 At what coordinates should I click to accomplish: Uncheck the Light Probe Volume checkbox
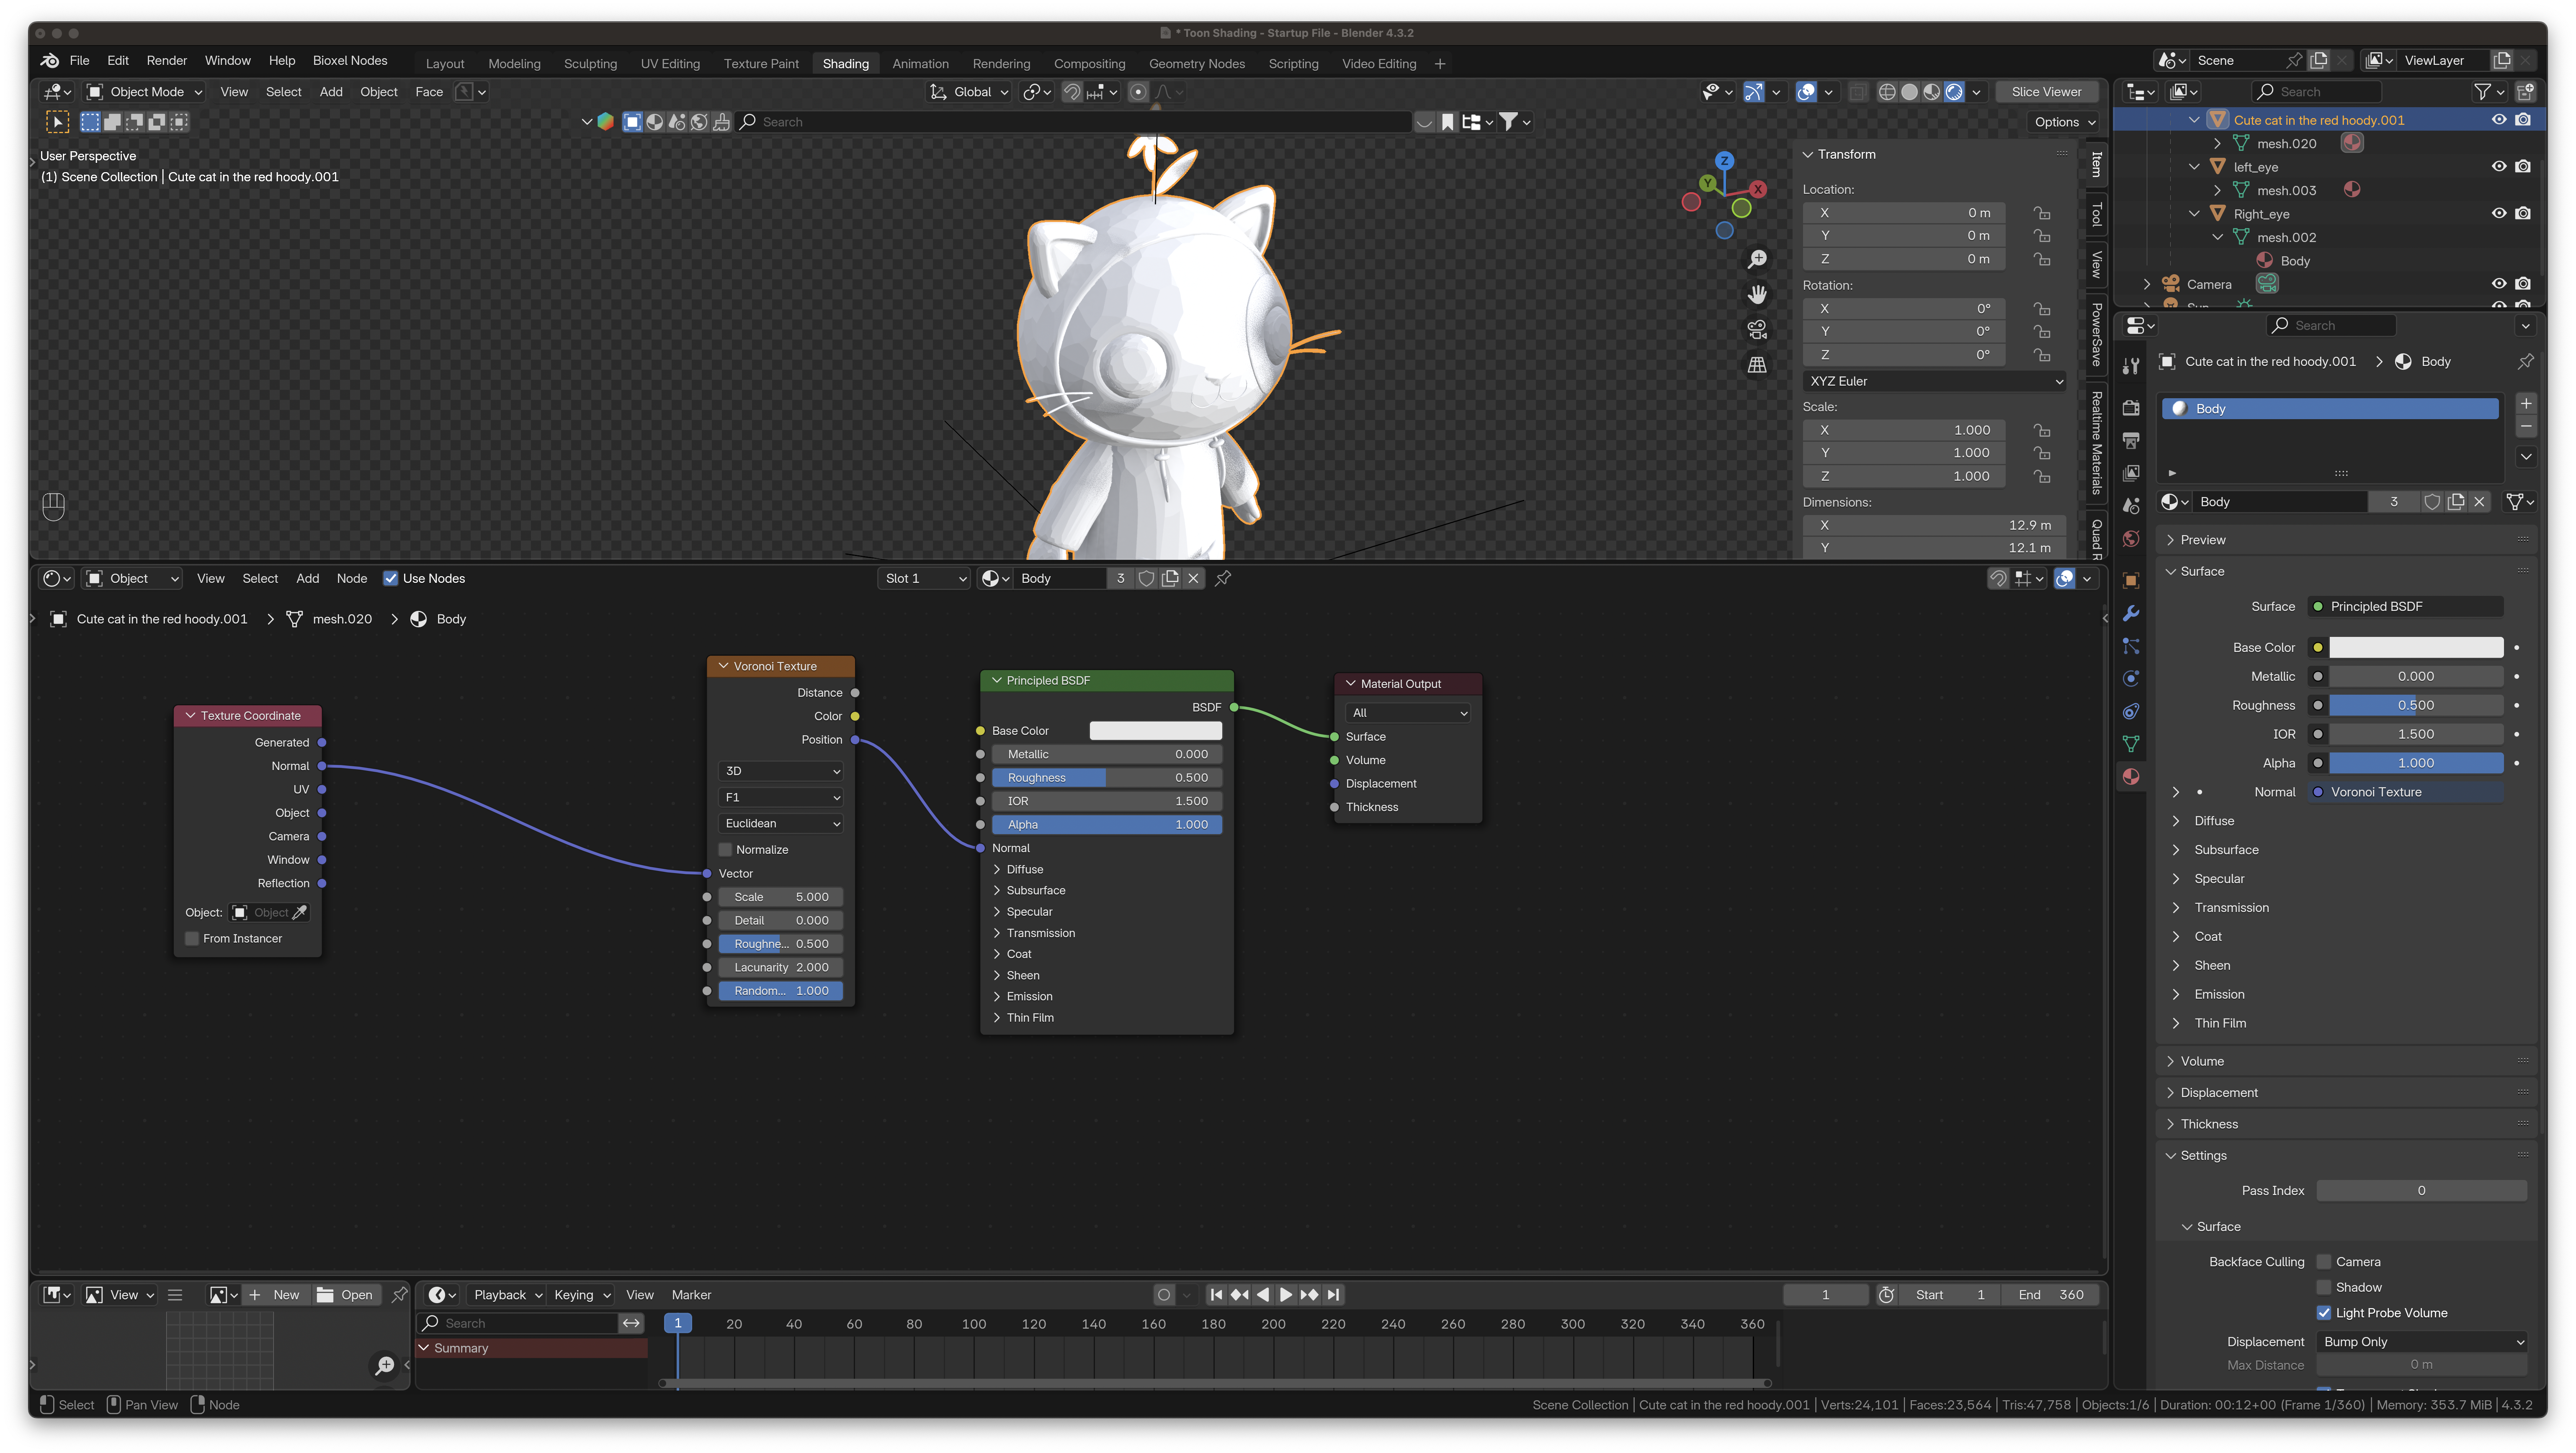pos(2324,1314)
